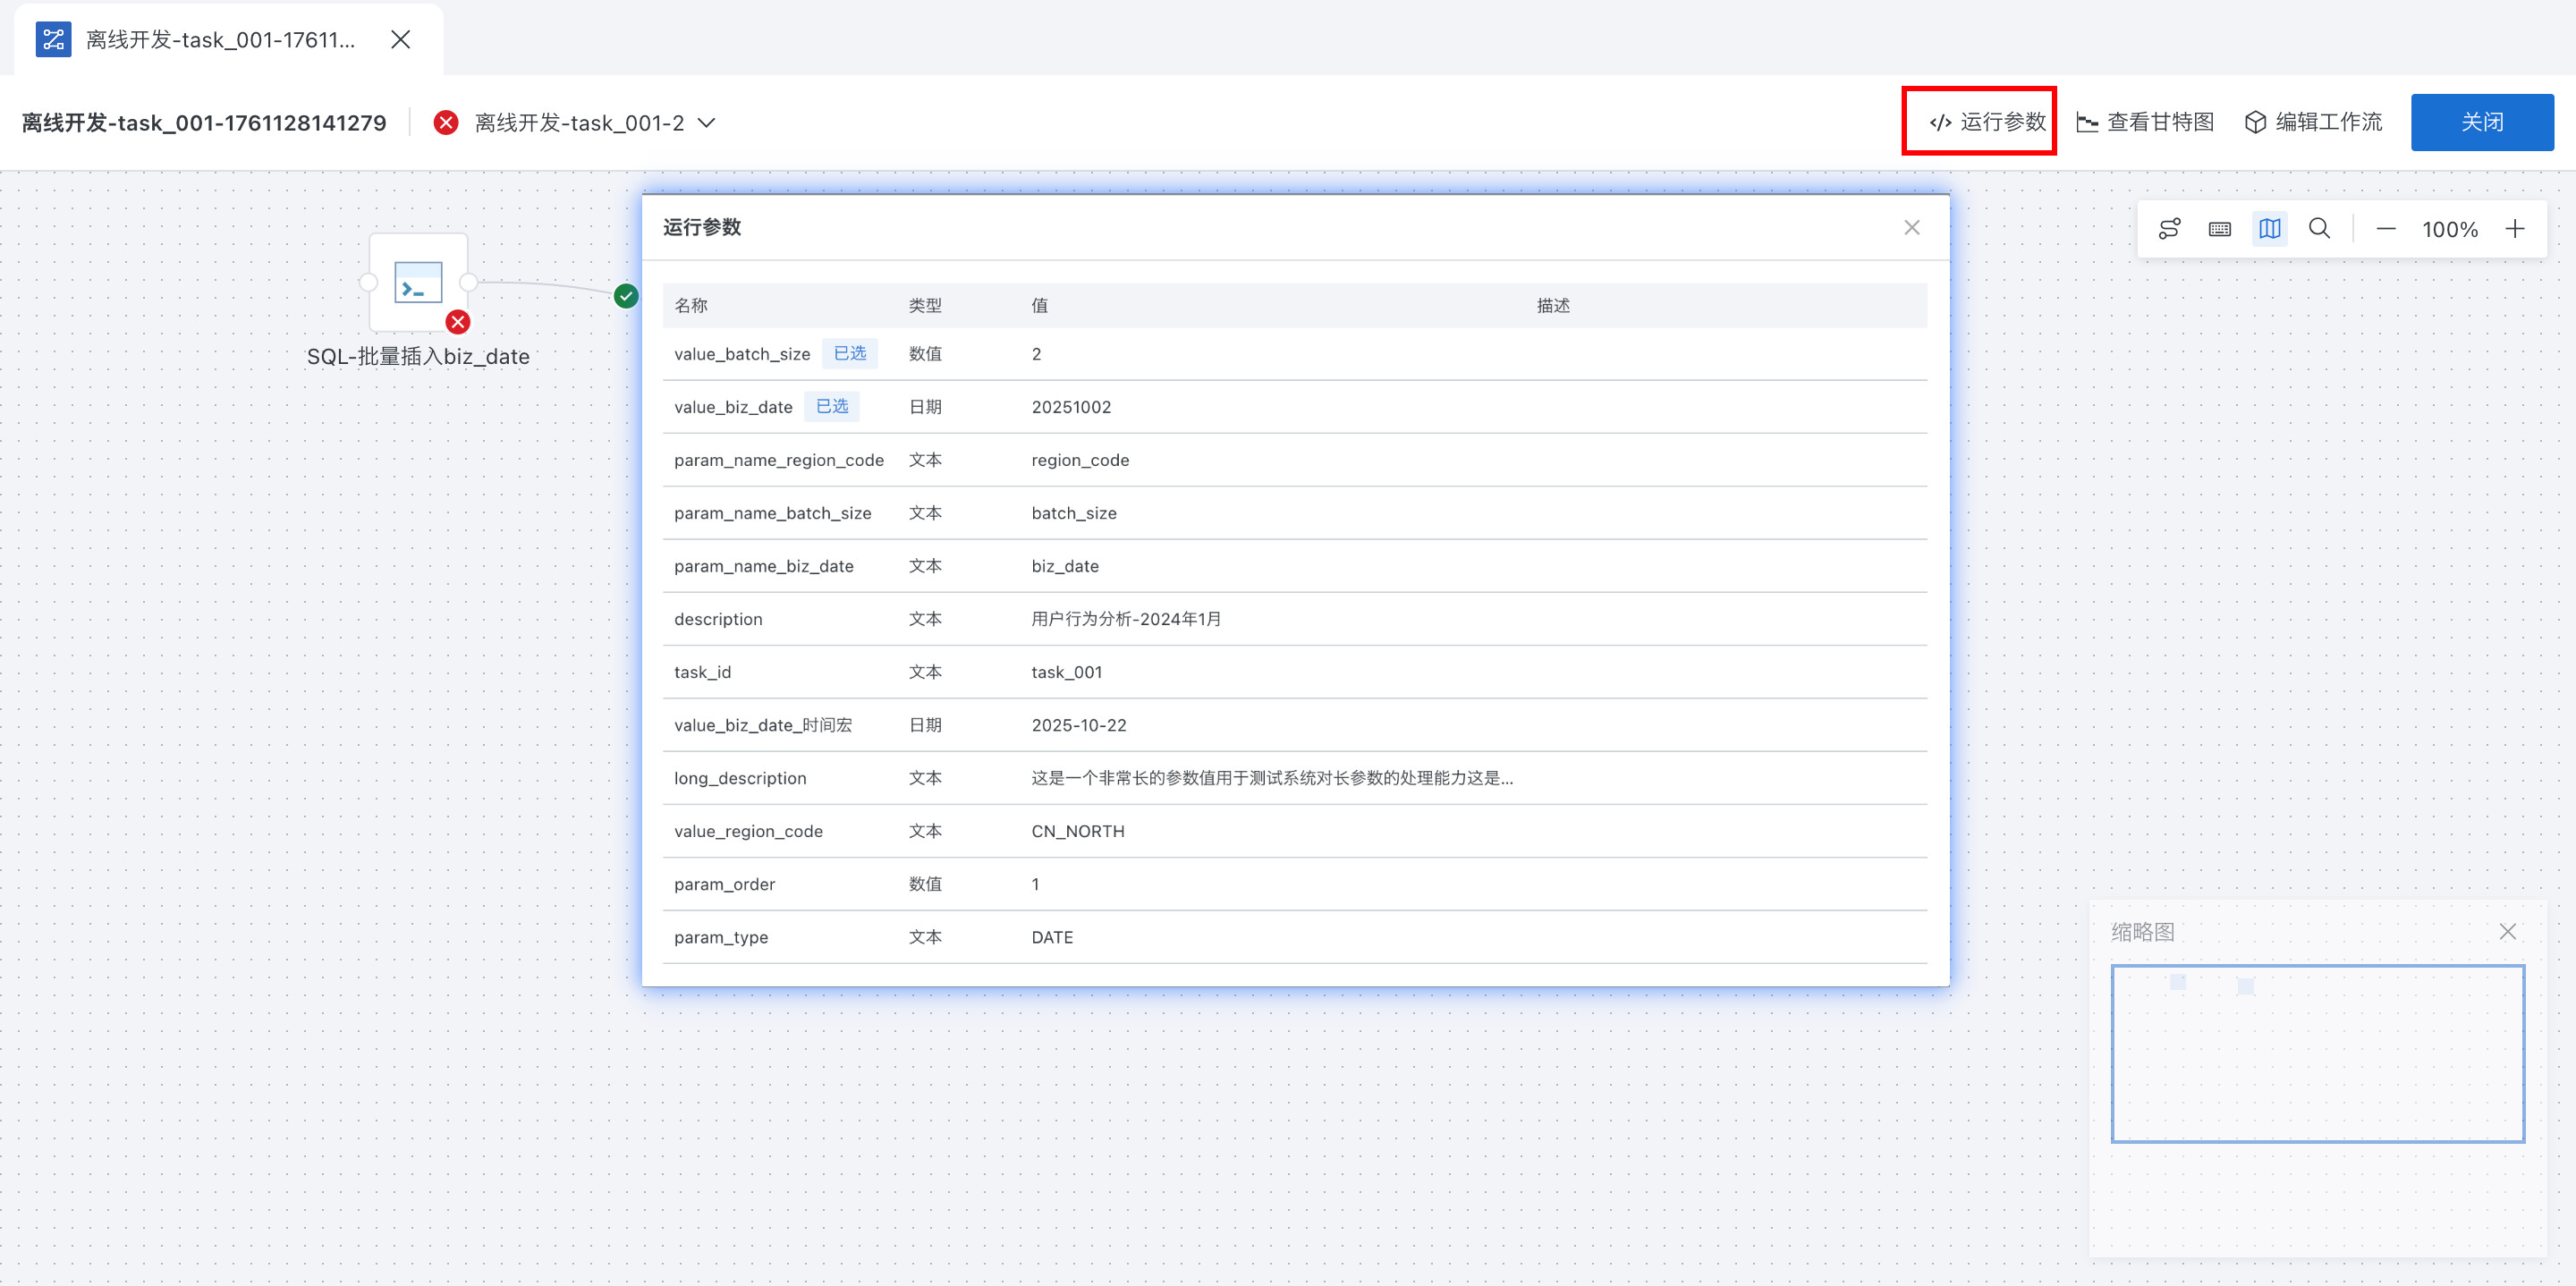Click the 已选 tag beside value_batch_size
2576x1286 pixels.
tap(849, 353)
